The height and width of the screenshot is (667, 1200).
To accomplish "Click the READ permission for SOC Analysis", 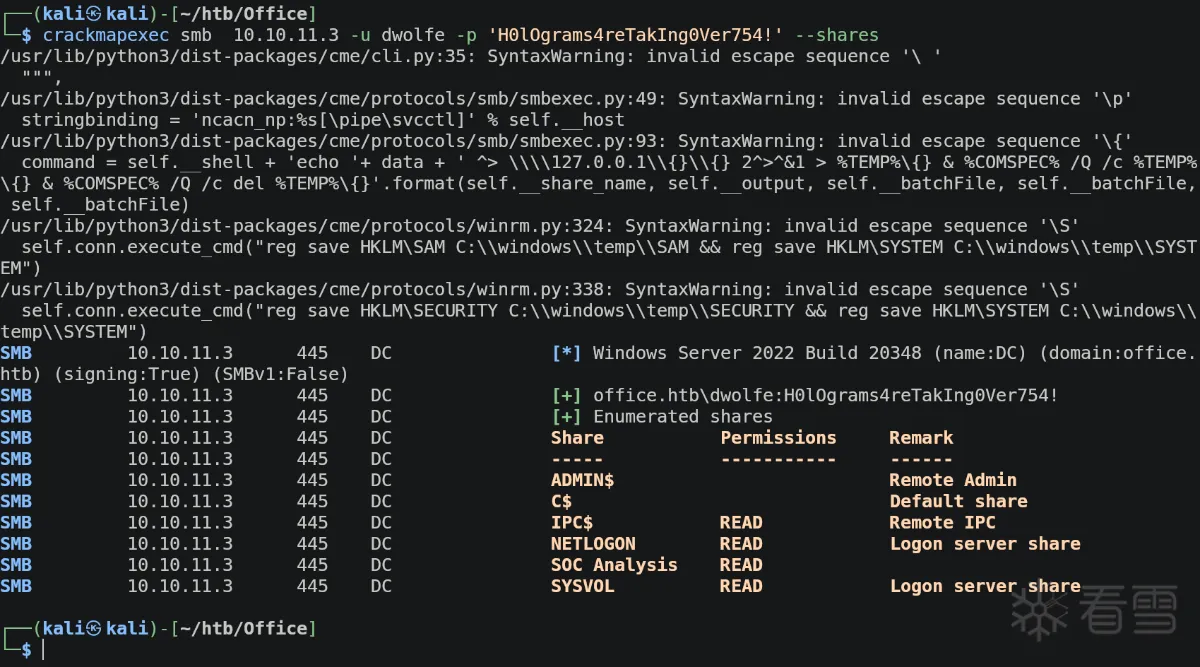I will 741,565.
